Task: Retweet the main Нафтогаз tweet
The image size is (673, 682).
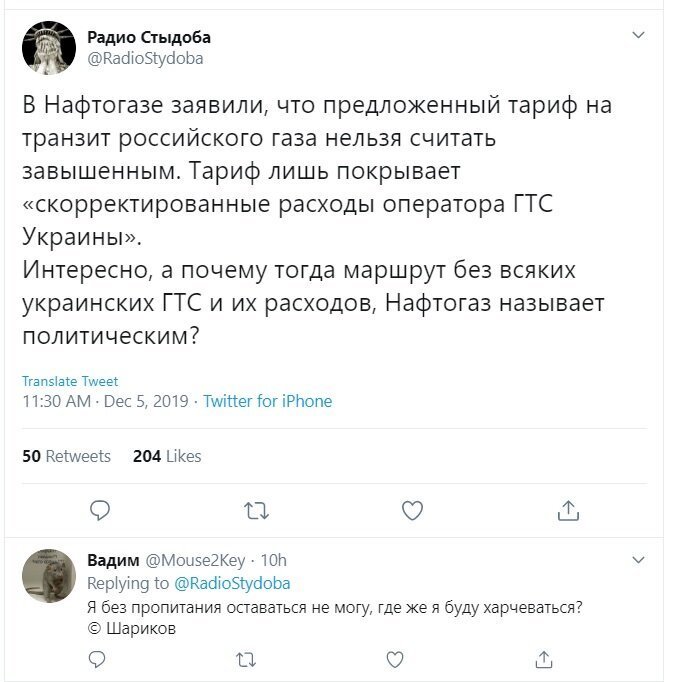Action: [x=256, y=511]
